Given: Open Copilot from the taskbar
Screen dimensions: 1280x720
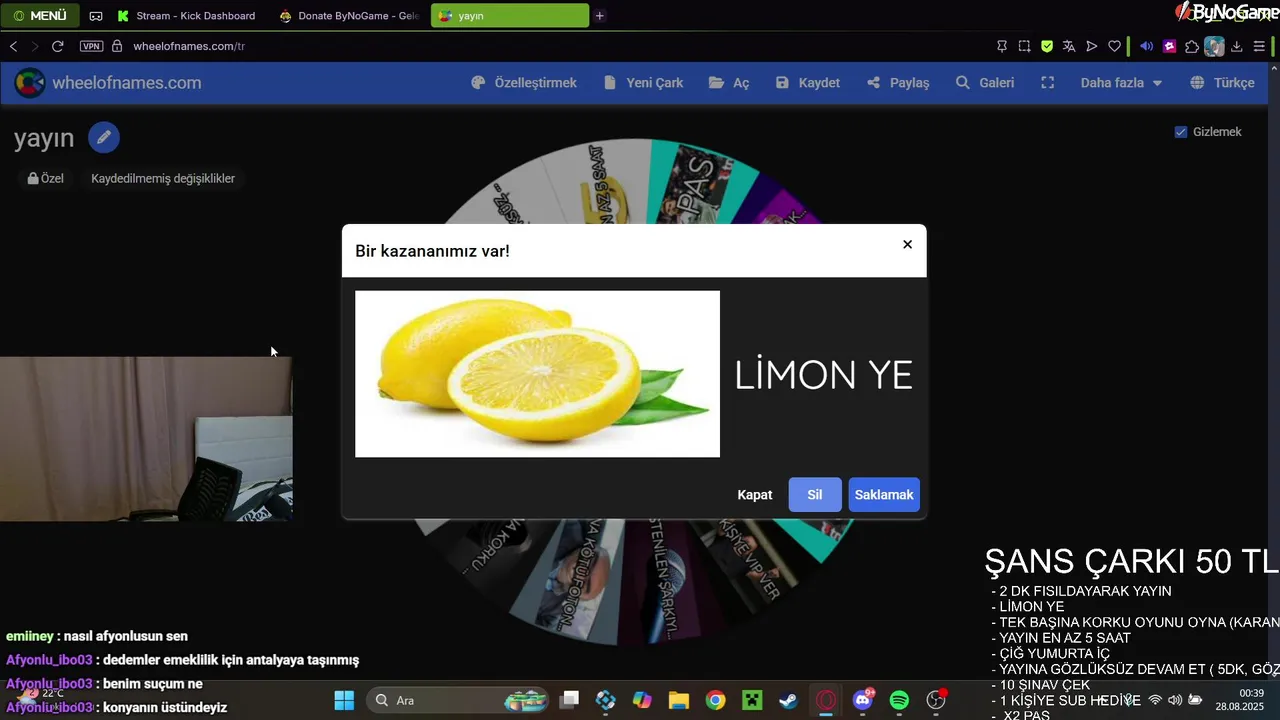Looking at the screenshot, I should tap(642, 700).
